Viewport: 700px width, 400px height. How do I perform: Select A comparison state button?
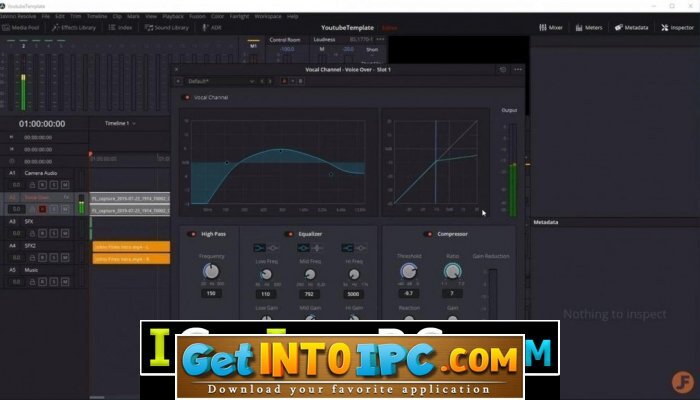pyautogui.click(x=284, y=81)
